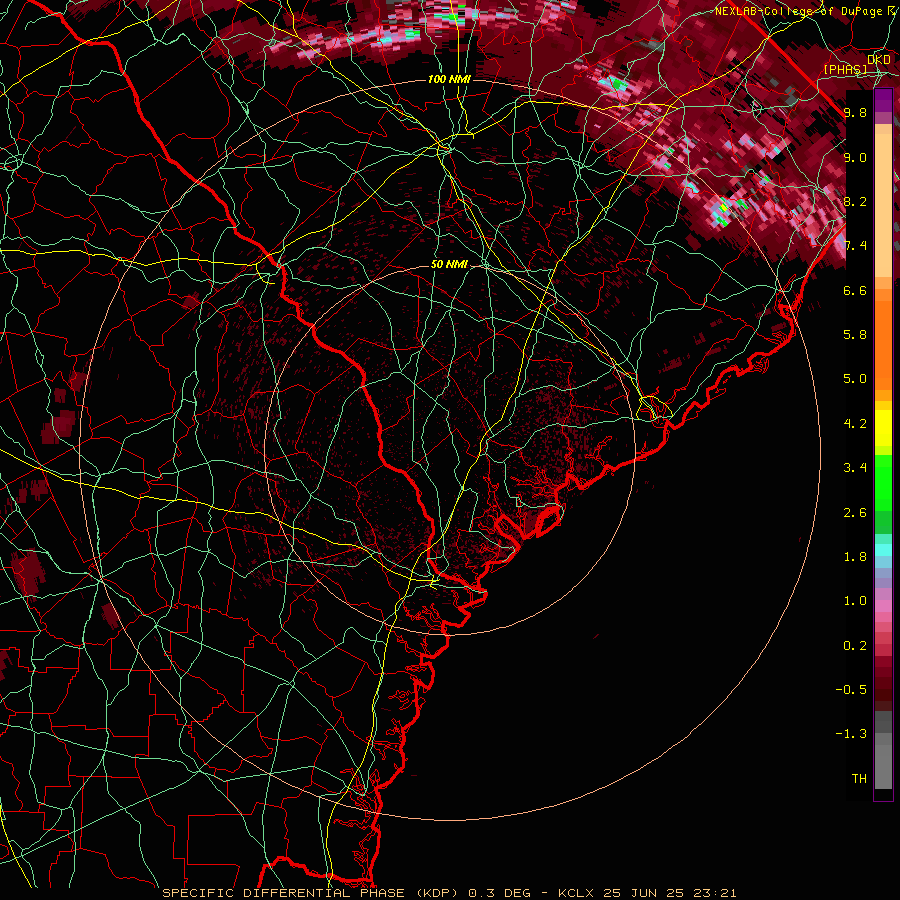Click the 5.0 value on the color scale
900x900 pixels.
855,379
